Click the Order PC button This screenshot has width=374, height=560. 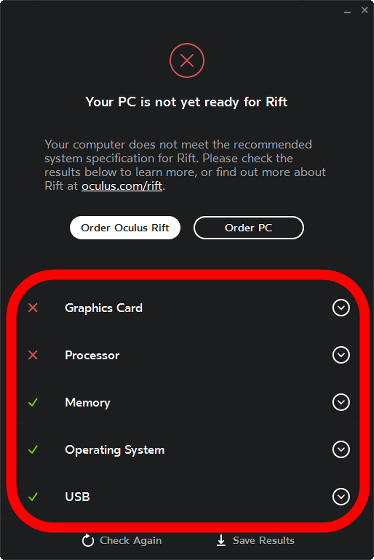click(249, 228)
